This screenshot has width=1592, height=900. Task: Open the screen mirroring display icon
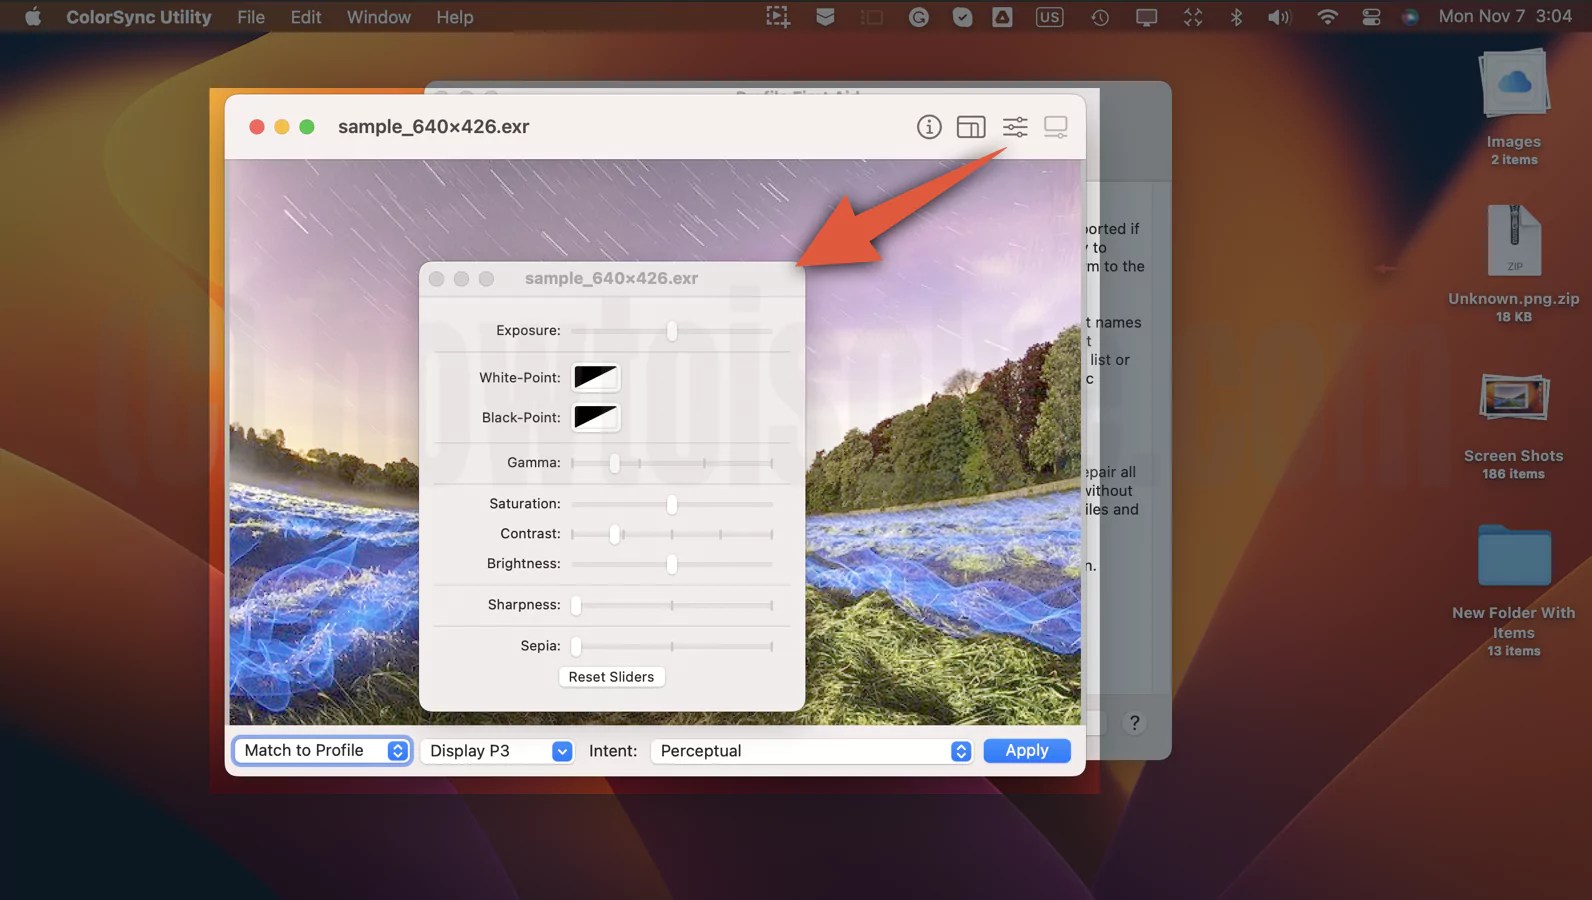1146,17
